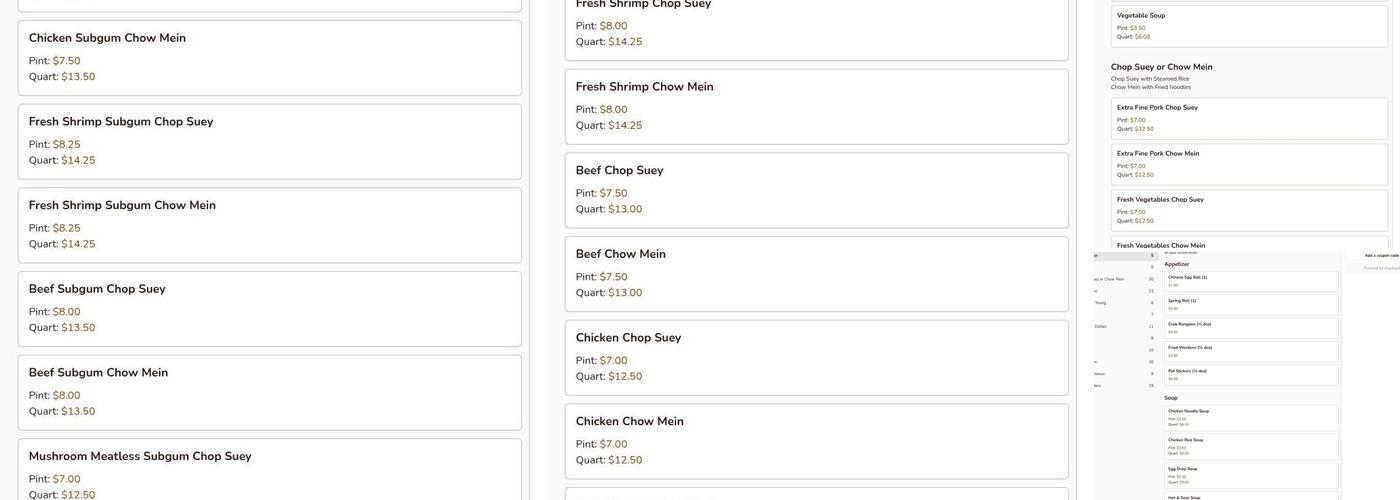This screenshot has width=1400, height=500.
Task: Pick the Fresh Shrimp Chow Mein item
Action: [816, 106]
